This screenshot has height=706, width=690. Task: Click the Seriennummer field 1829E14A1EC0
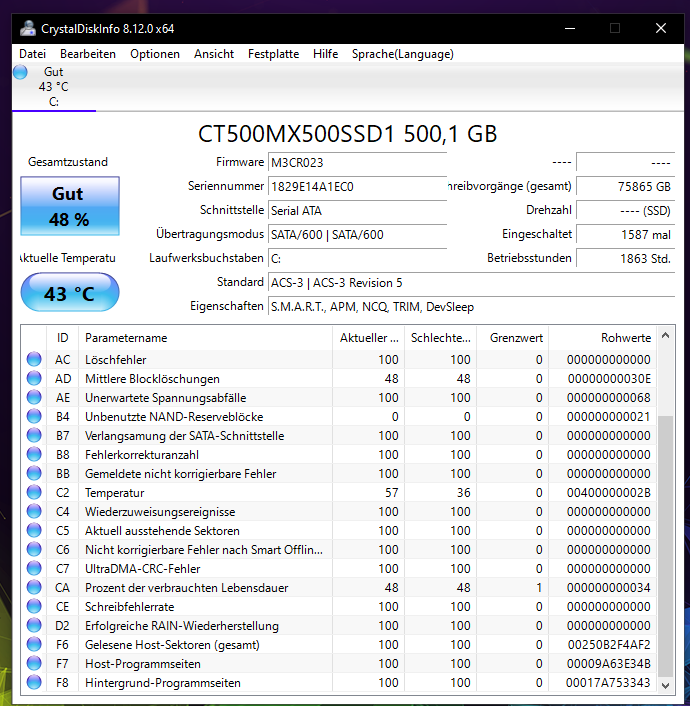click(358, 186)
